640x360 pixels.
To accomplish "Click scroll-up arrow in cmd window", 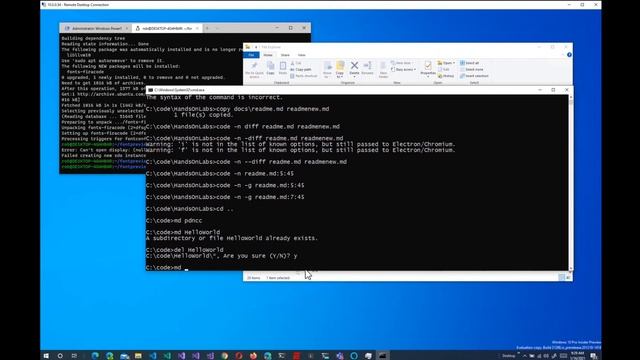I will pos(571,97).
